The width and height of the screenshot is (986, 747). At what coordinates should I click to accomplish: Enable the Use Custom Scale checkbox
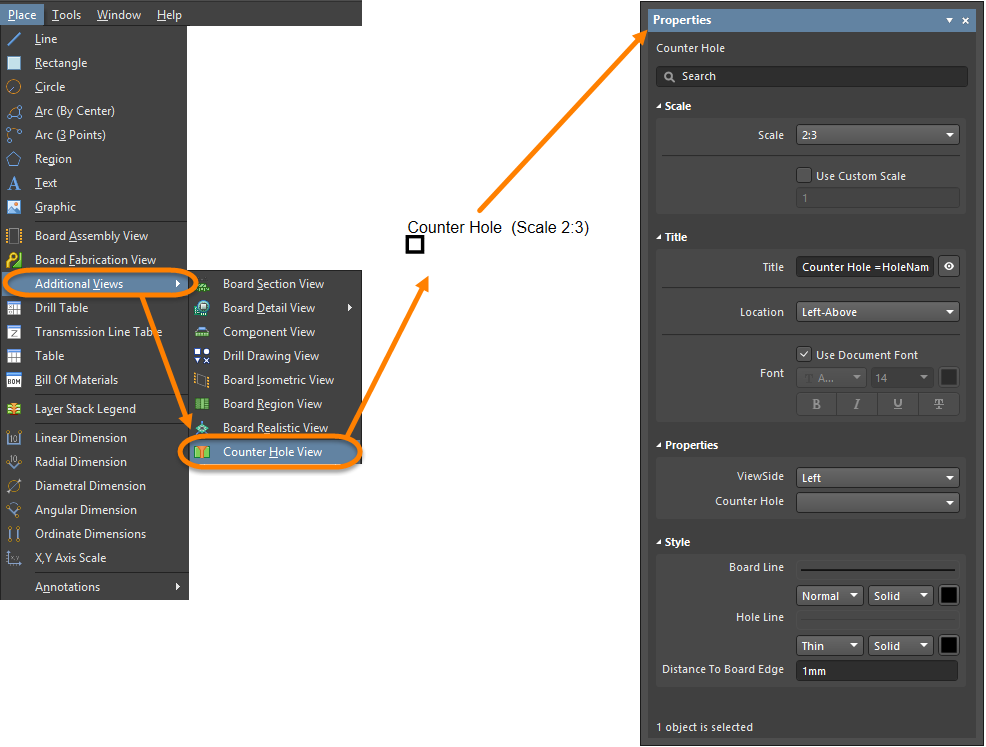click(x=804, y=175)
